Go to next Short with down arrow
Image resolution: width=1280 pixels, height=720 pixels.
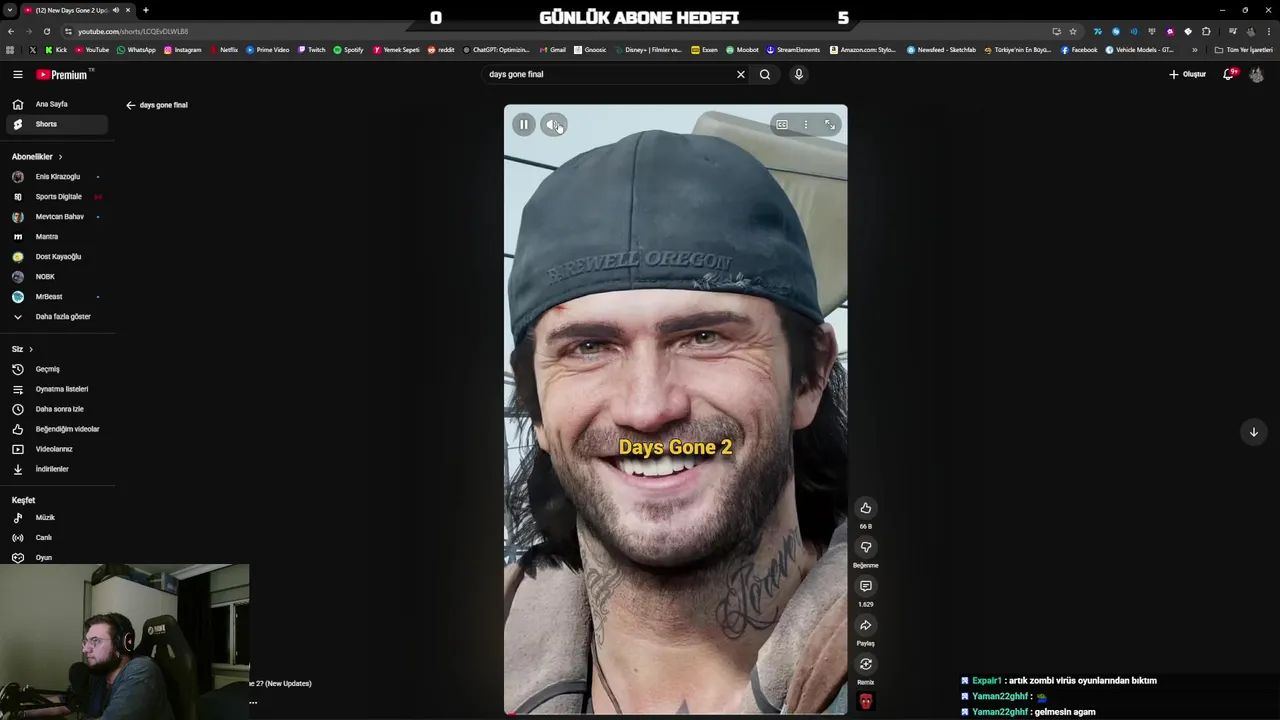click(1254, 432)
